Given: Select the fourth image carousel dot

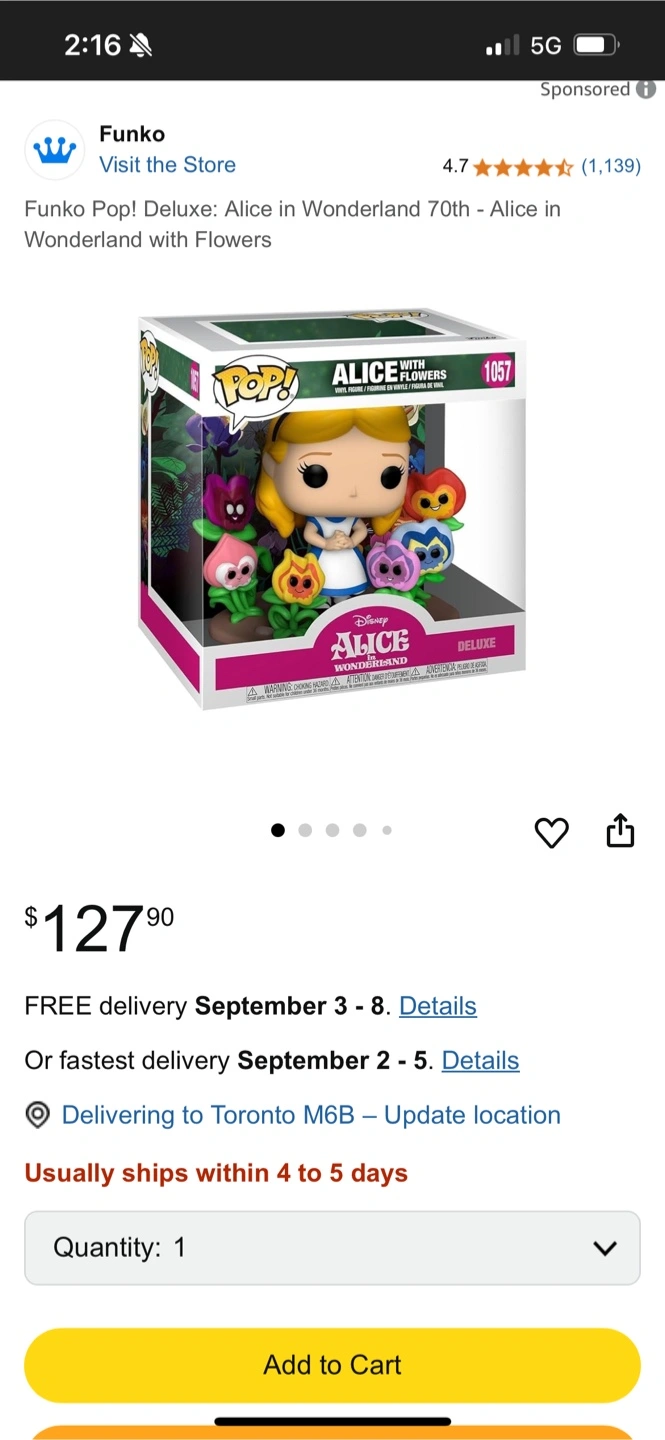Looking at the screenshot, I should click(360, 830).
